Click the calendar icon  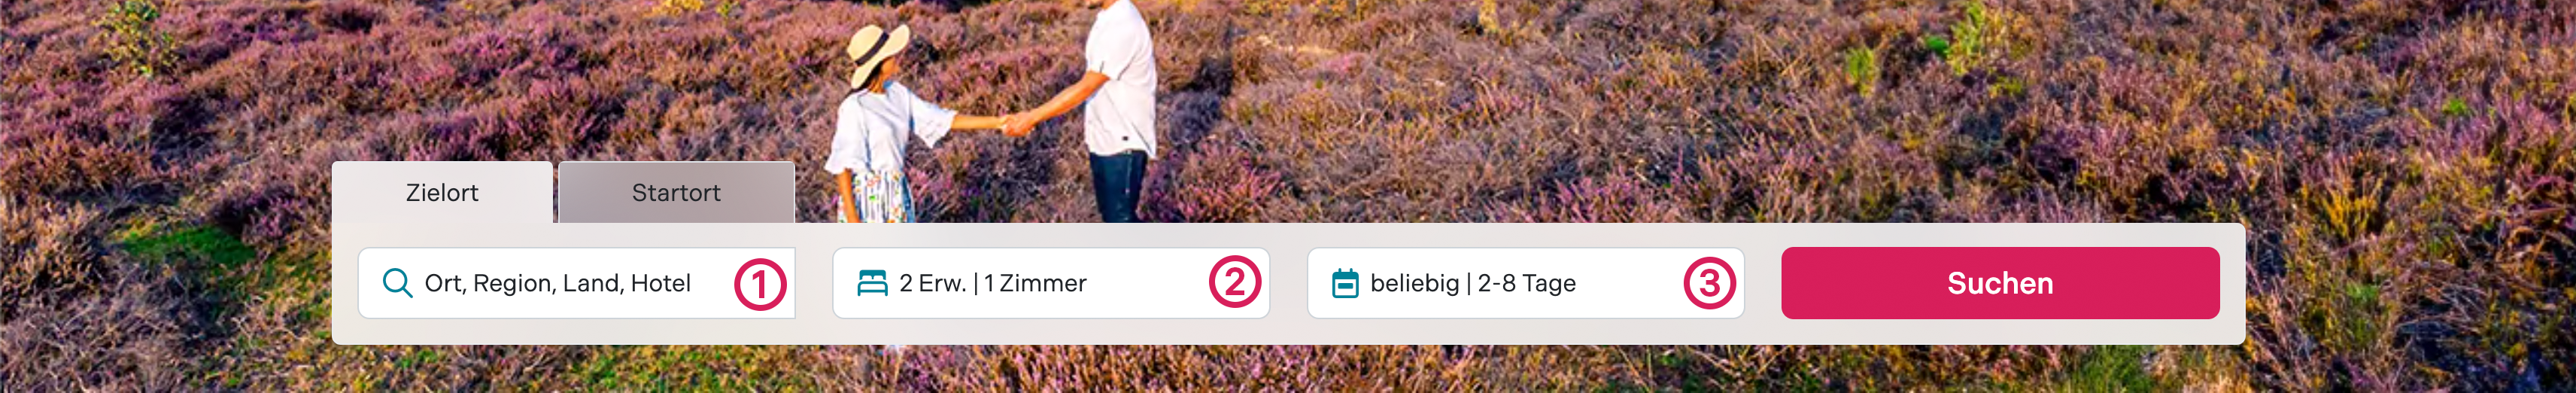pos(1345,283)
